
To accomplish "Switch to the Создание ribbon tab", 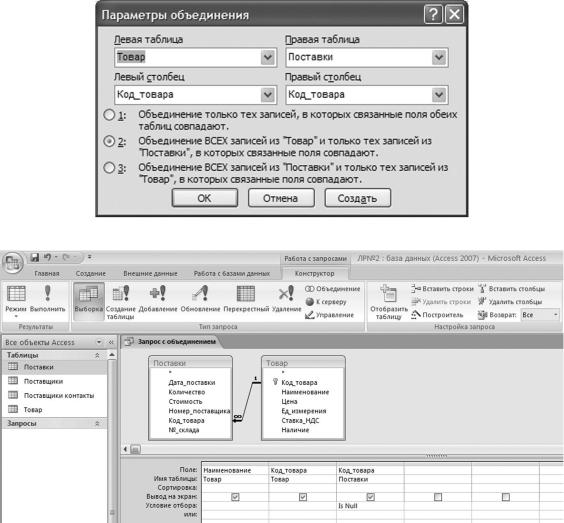I will pyautogui.click(x=91, y=273).
